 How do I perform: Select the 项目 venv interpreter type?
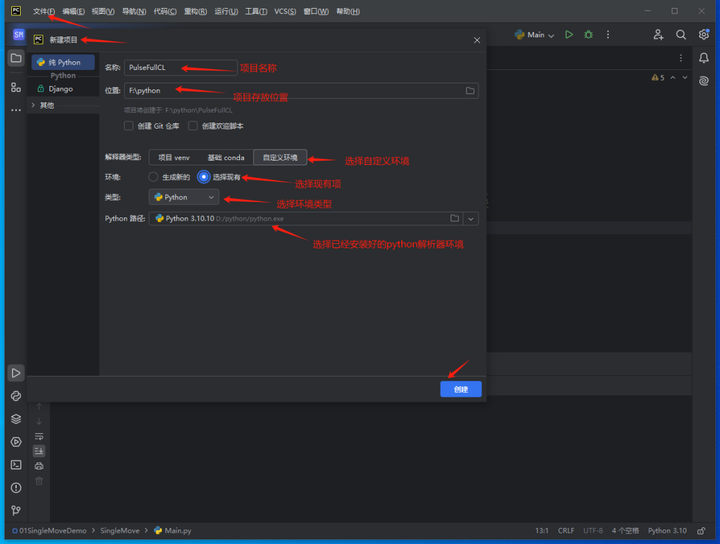pos(174,157)
